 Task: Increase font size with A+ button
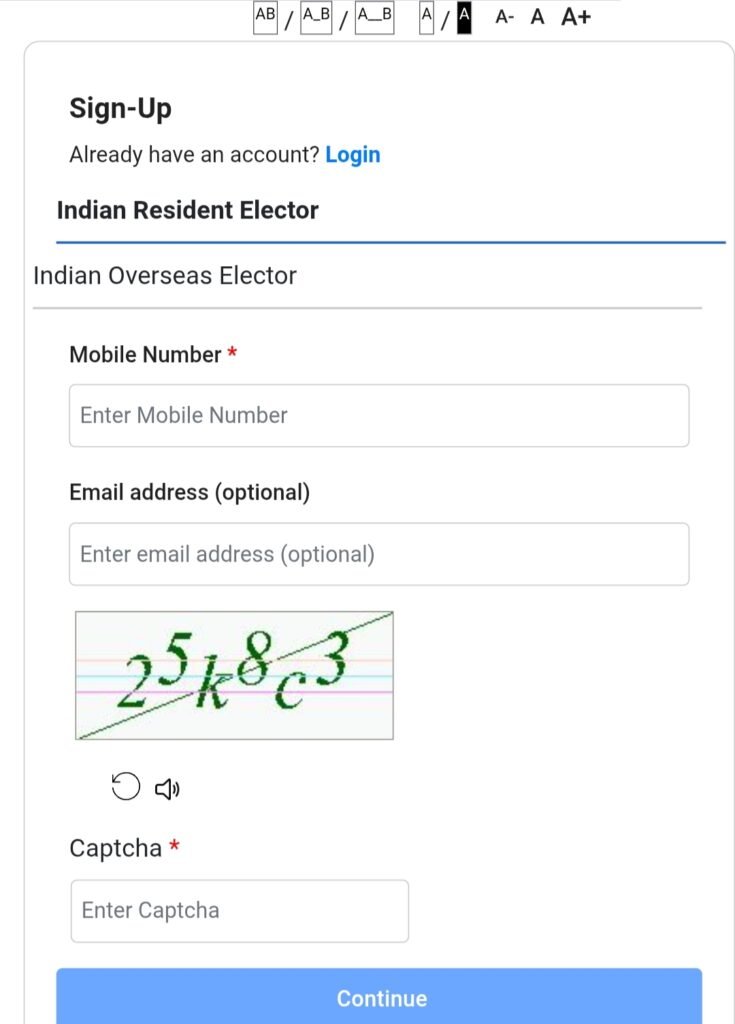tap(576, 17)
